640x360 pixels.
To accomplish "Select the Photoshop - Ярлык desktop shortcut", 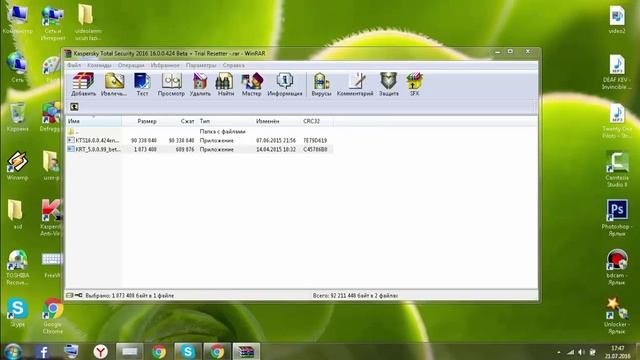I will click(x=617, y=218).
